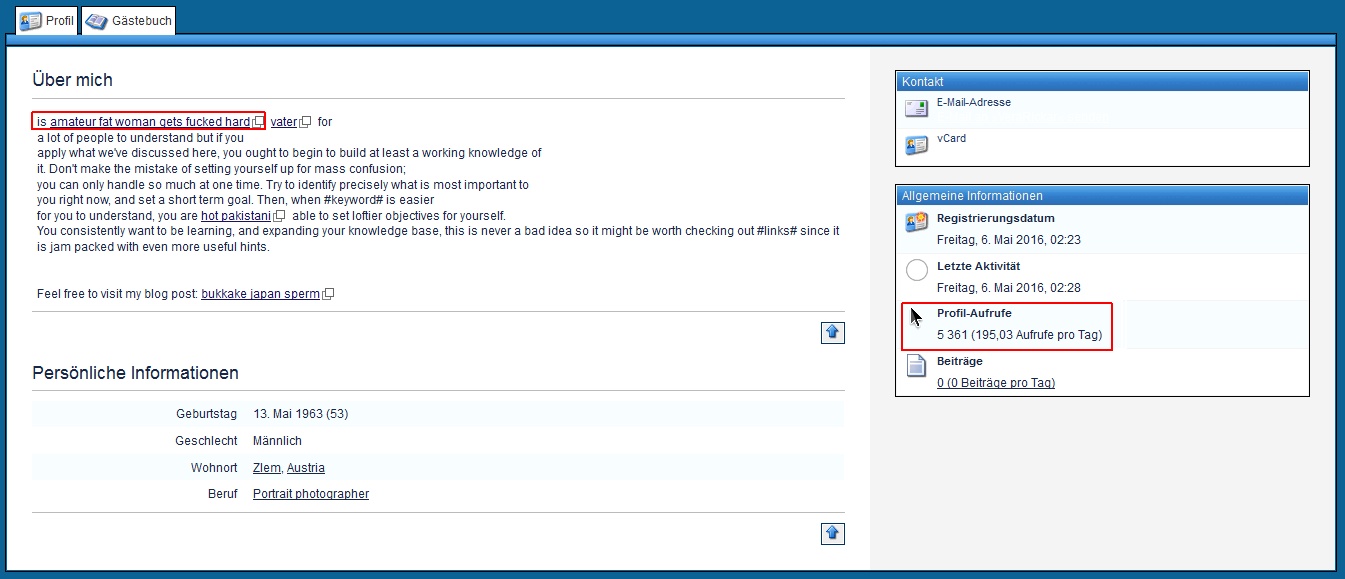This screenshot has width=1345, height=579.
Task: Click the Beiträge document icon
Action: click(x=916, y=366)
